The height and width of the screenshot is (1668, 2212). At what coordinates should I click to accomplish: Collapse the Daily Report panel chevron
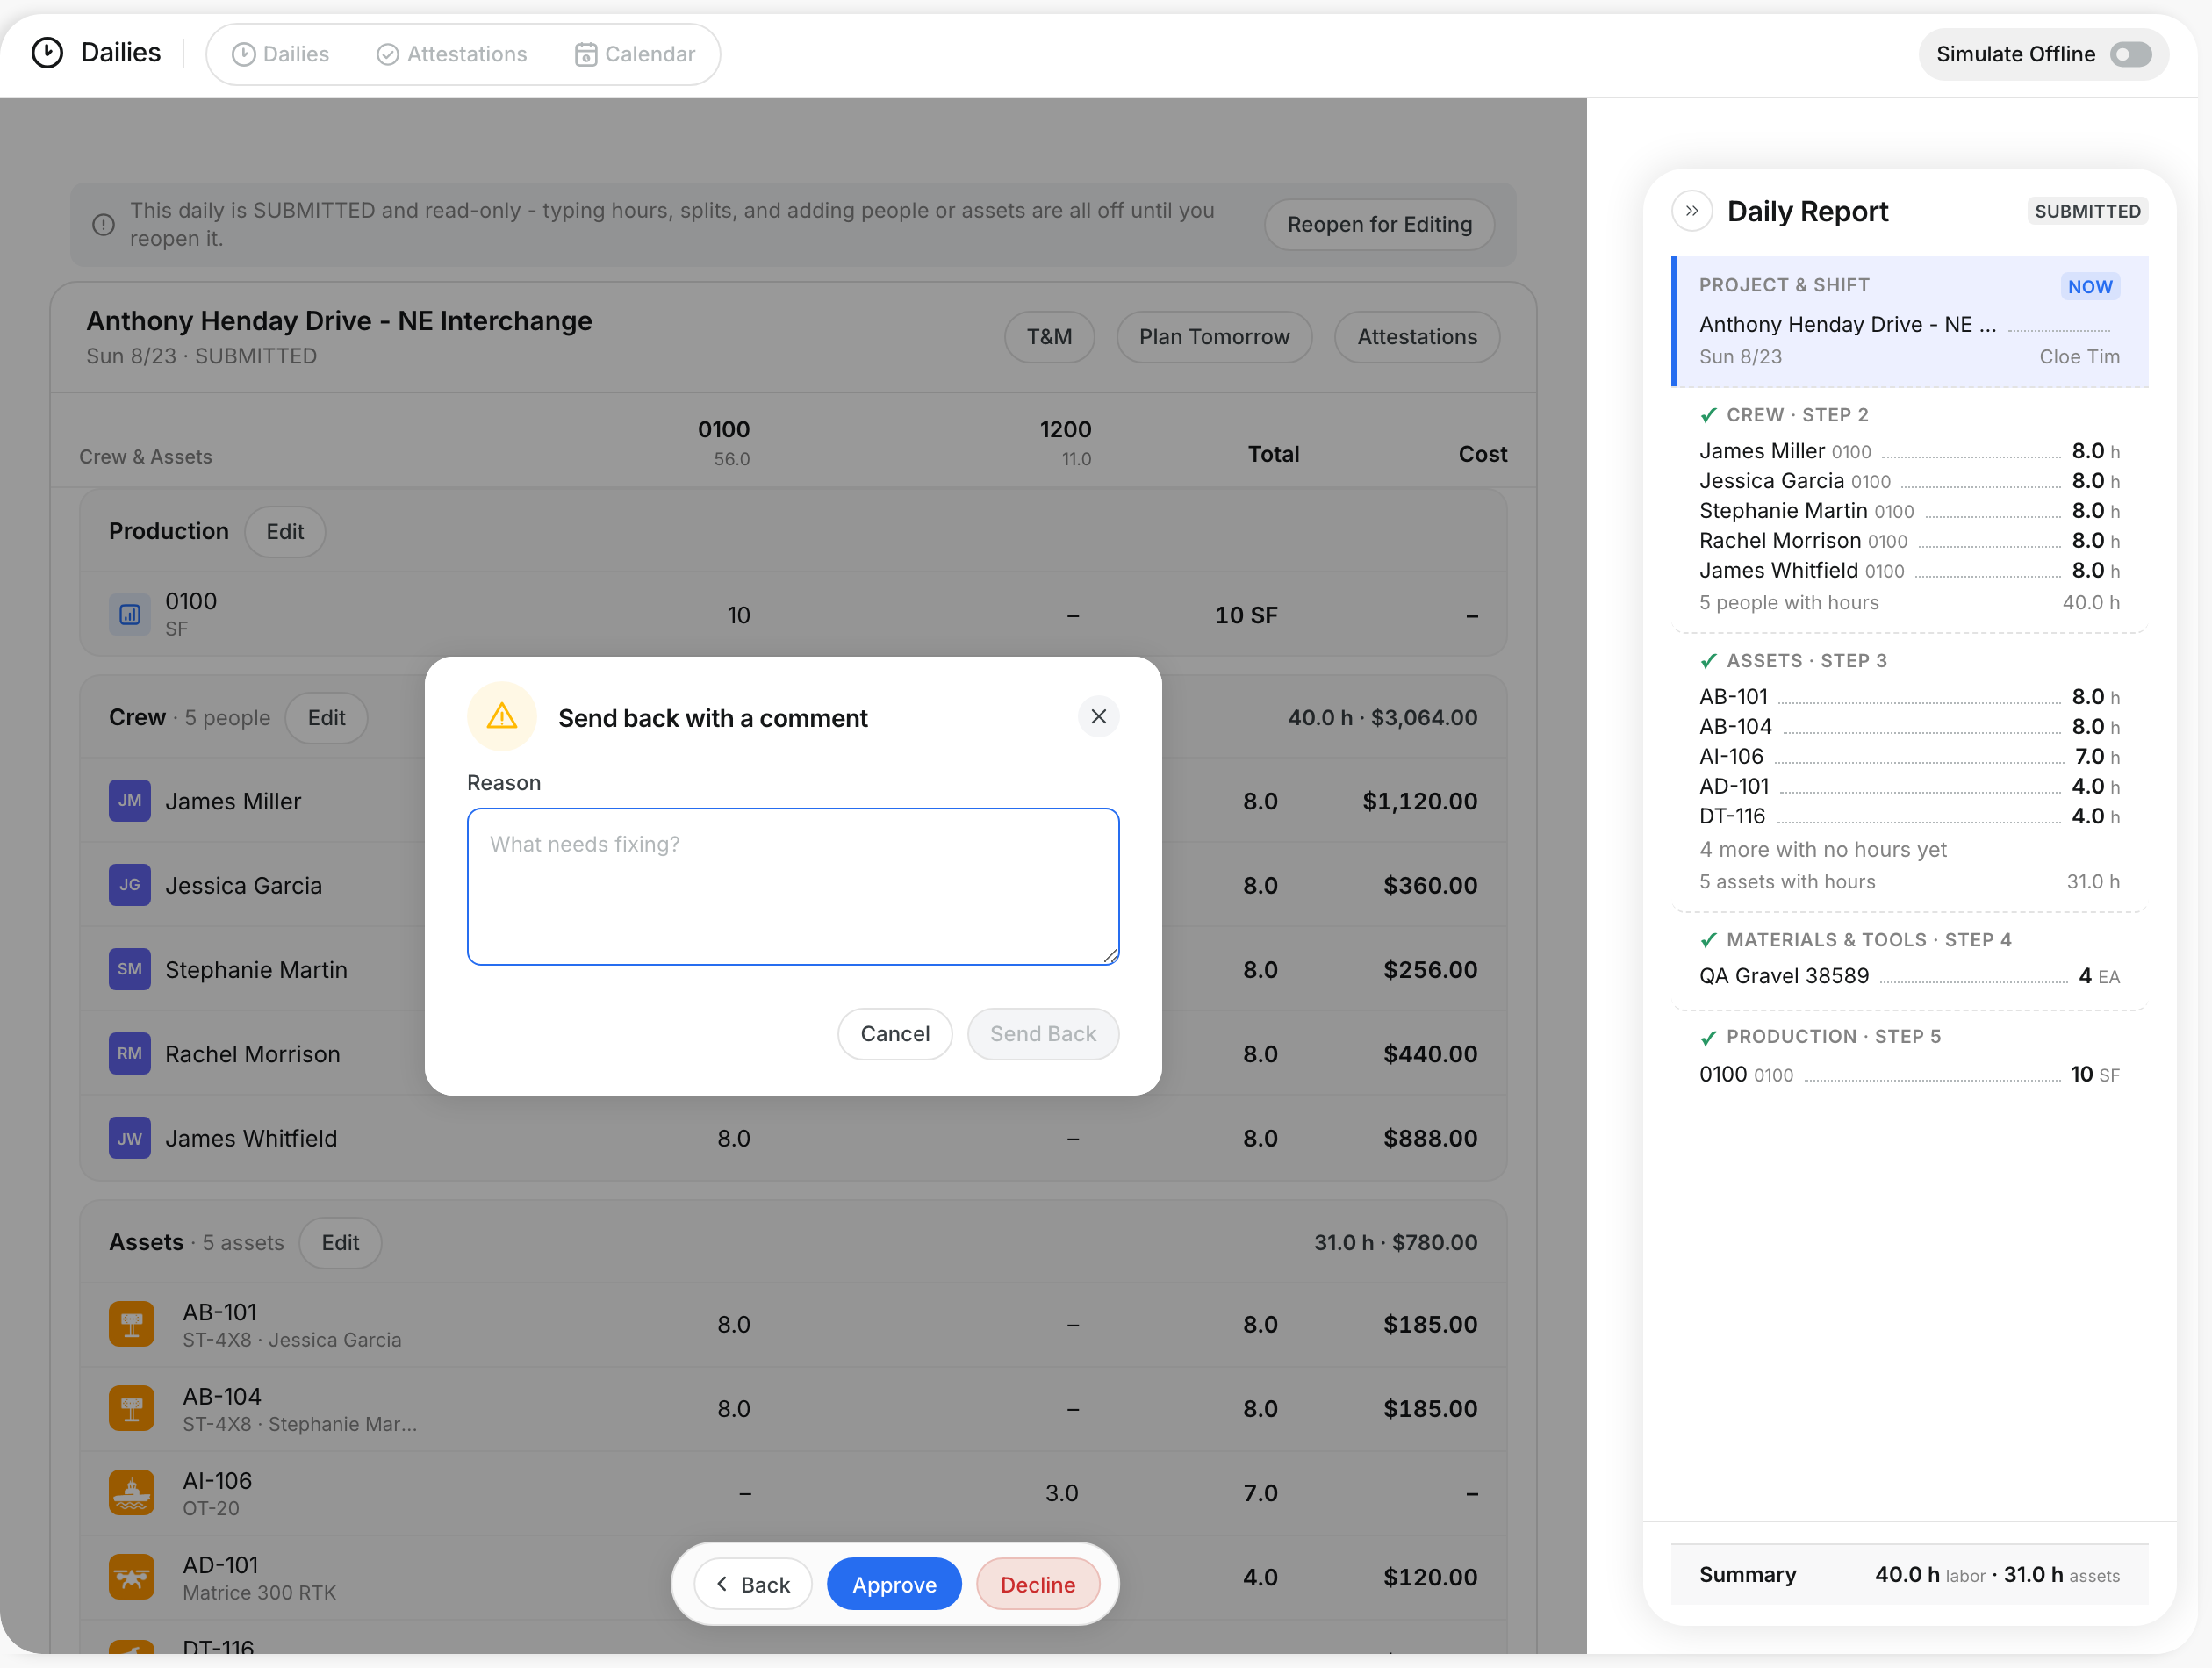[1692, 211]
